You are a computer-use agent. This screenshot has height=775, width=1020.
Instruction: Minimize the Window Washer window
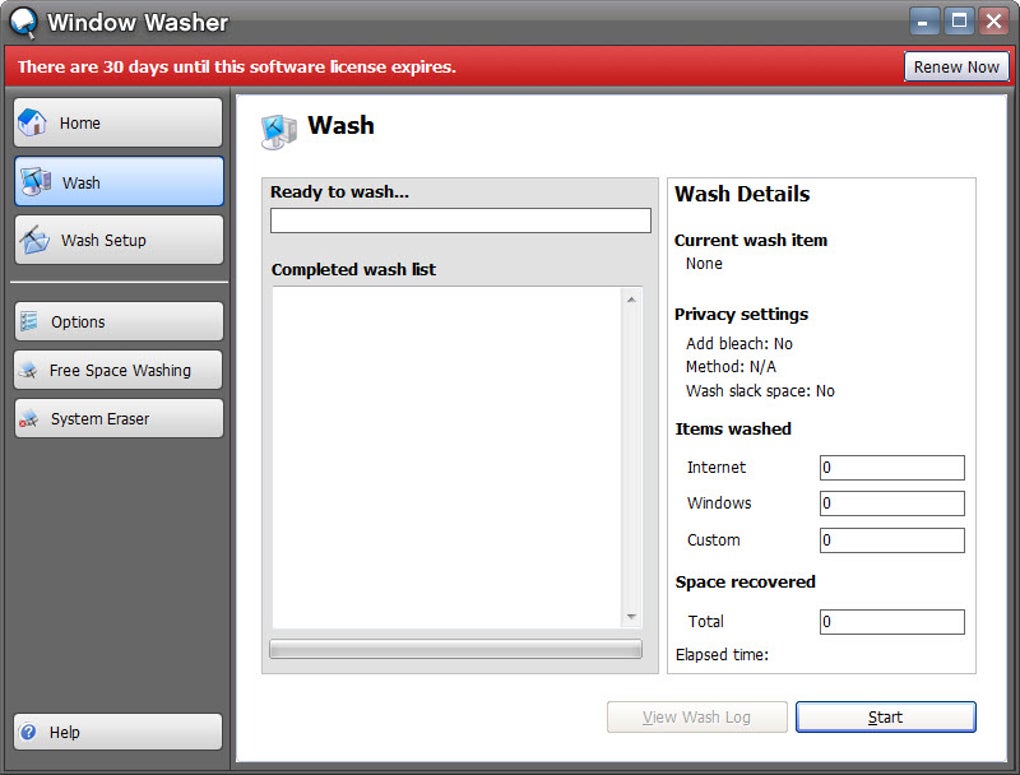pyautogui.click(x=924, y=21)
